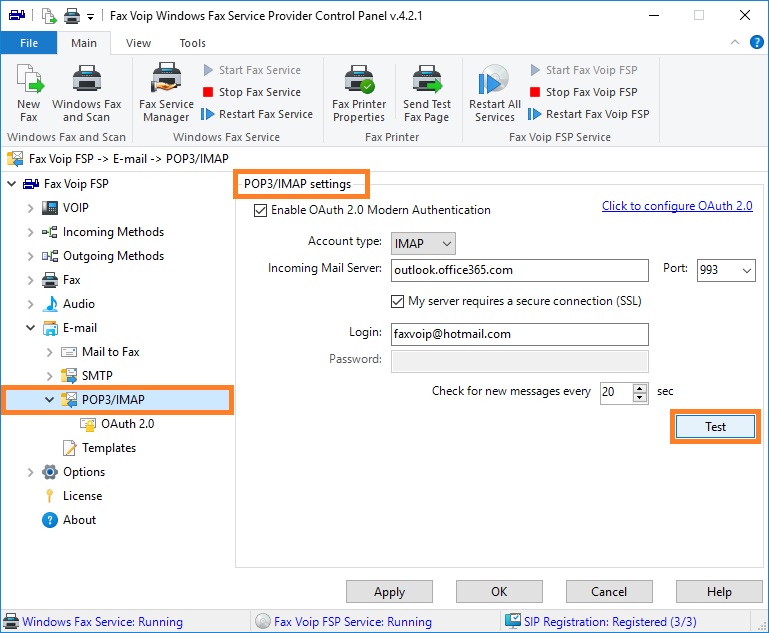Viewport: 769px width, 633px height.
Task: Open Account type IMAP dropdown
Action: click(x=423, y=244)
